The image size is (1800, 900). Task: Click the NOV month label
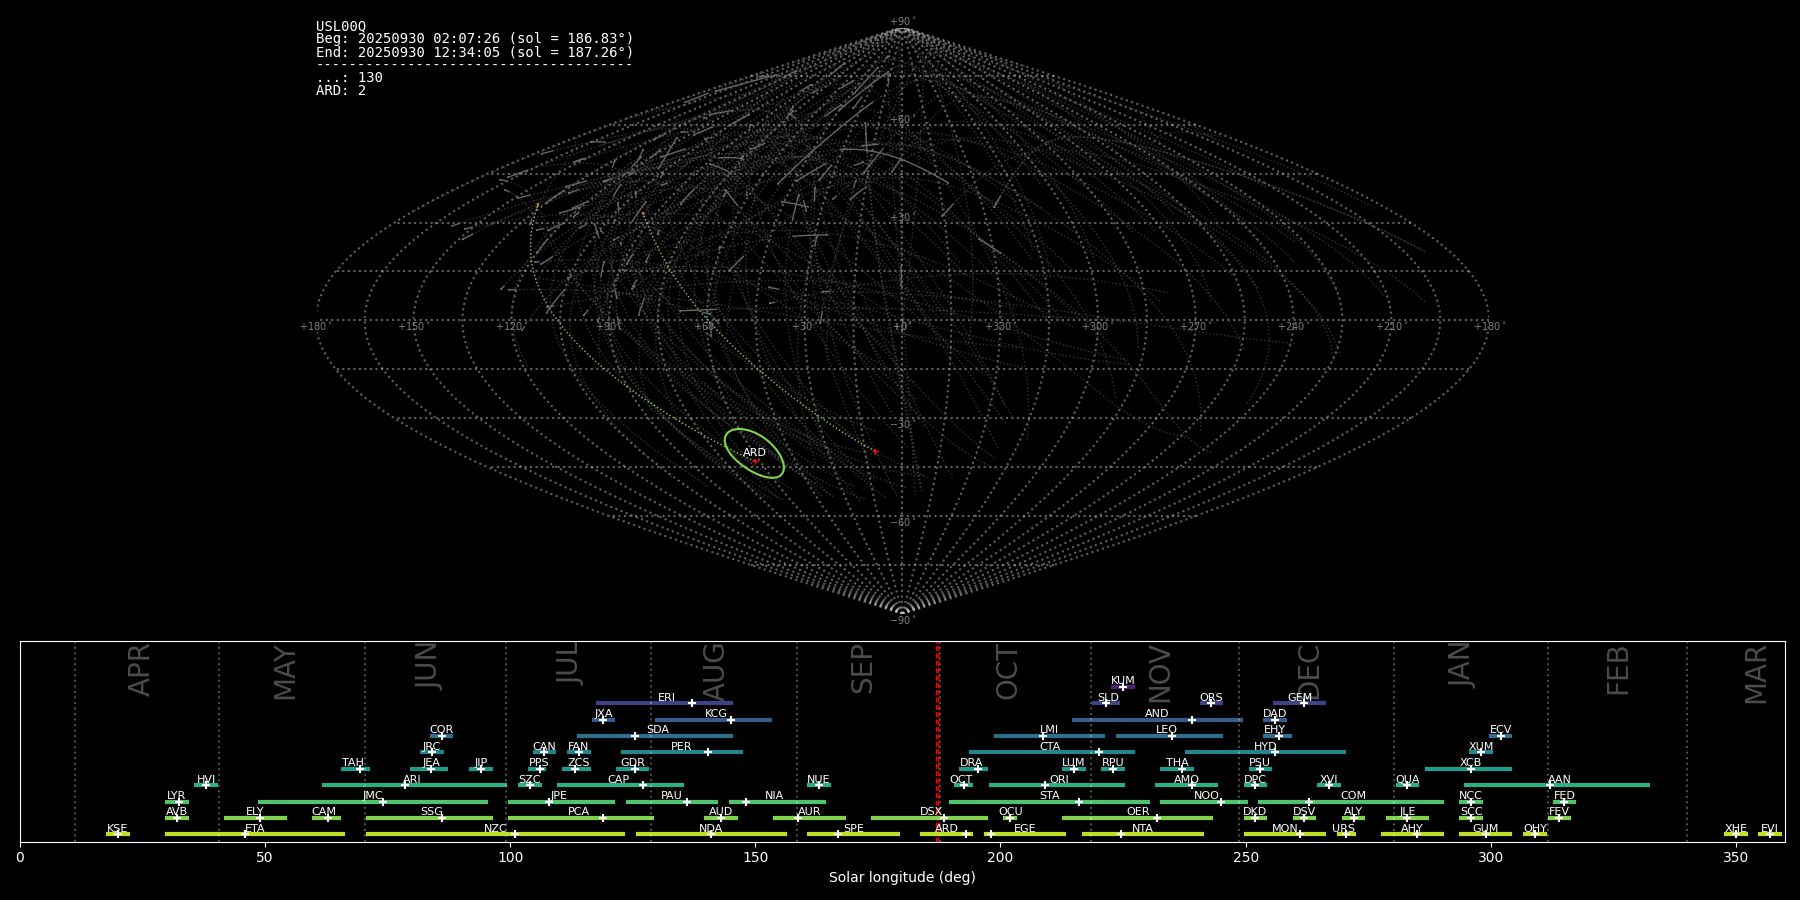click(1160, 674)
